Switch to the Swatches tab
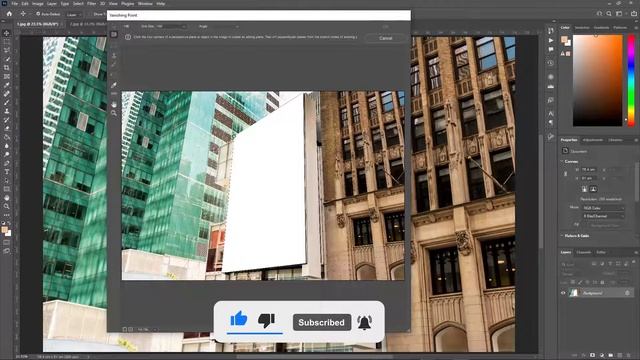This screenshot has height=360, width=640. pyautogui.click(x=582, y=28)
